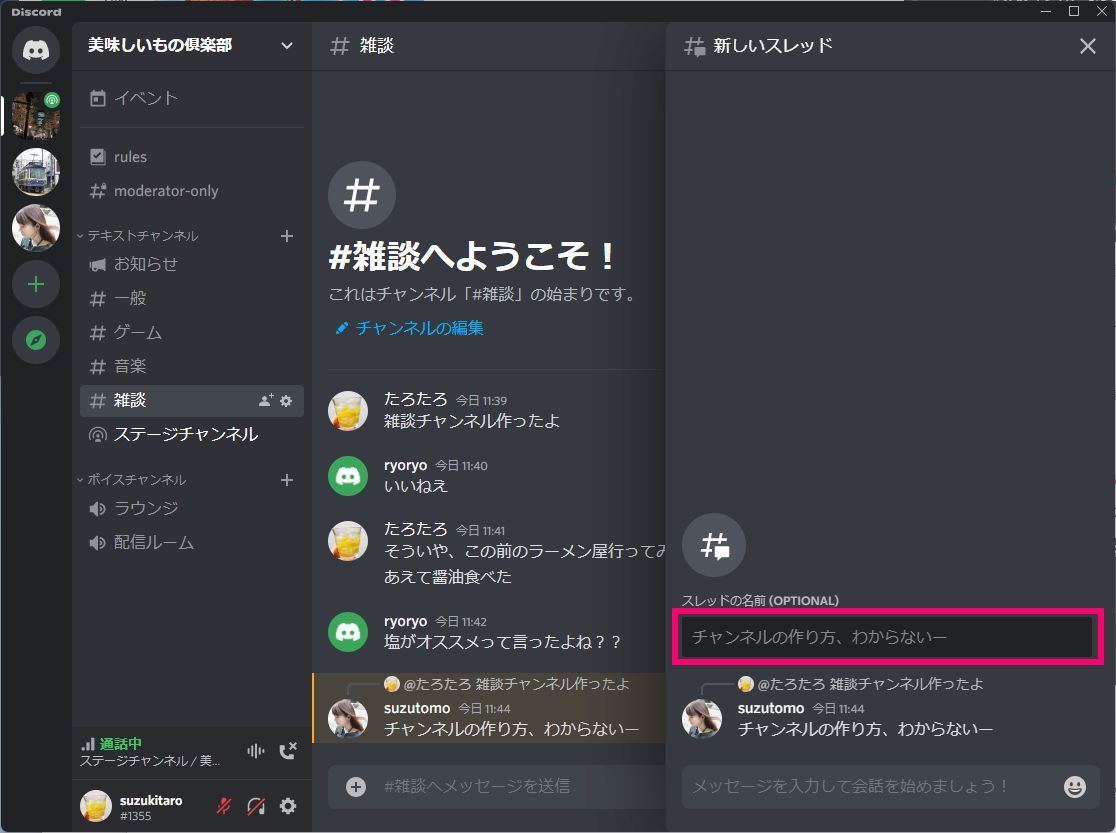Open the イベント events list
Viewport: 1116px width, 833px height.
(191, 98)
